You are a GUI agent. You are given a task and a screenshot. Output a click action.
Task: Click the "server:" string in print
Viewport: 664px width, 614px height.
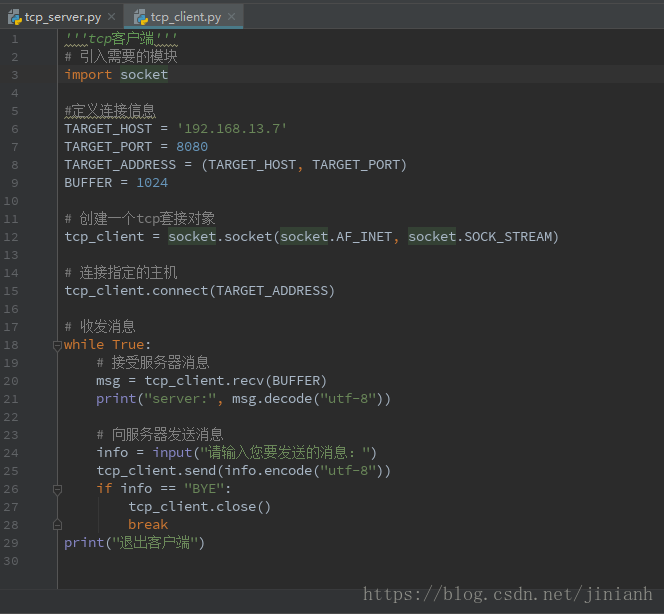pyautogui.click(x=180, y=399)
